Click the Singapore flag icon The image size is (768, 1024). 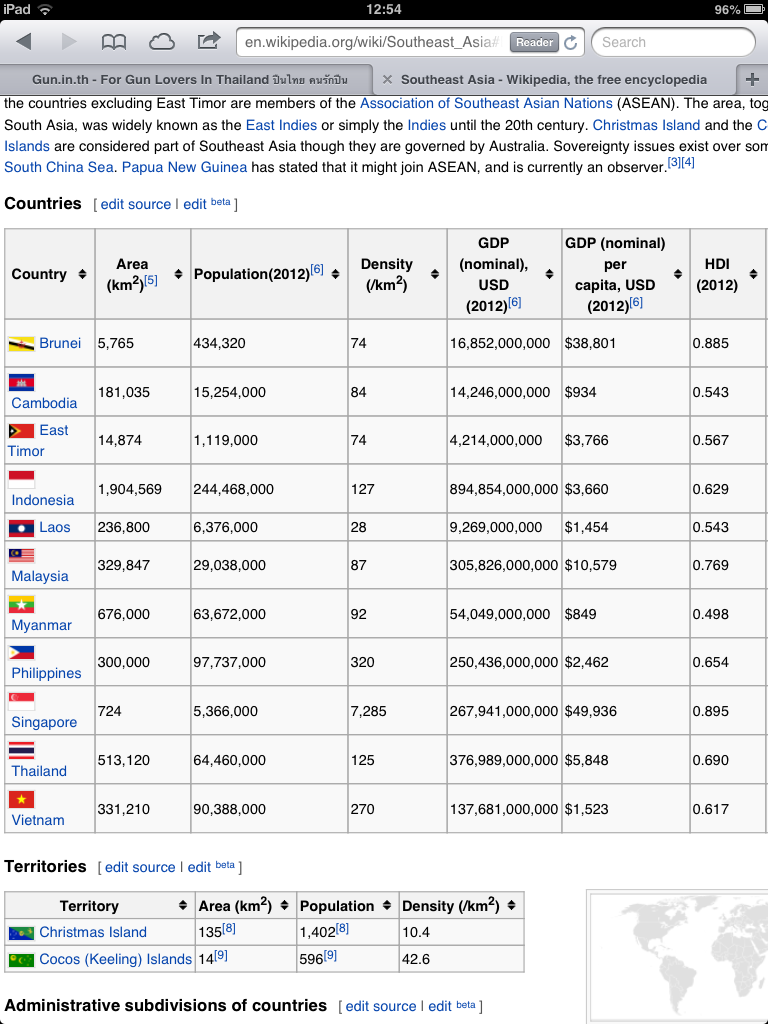pyautogui.click(x=21, y=701)
